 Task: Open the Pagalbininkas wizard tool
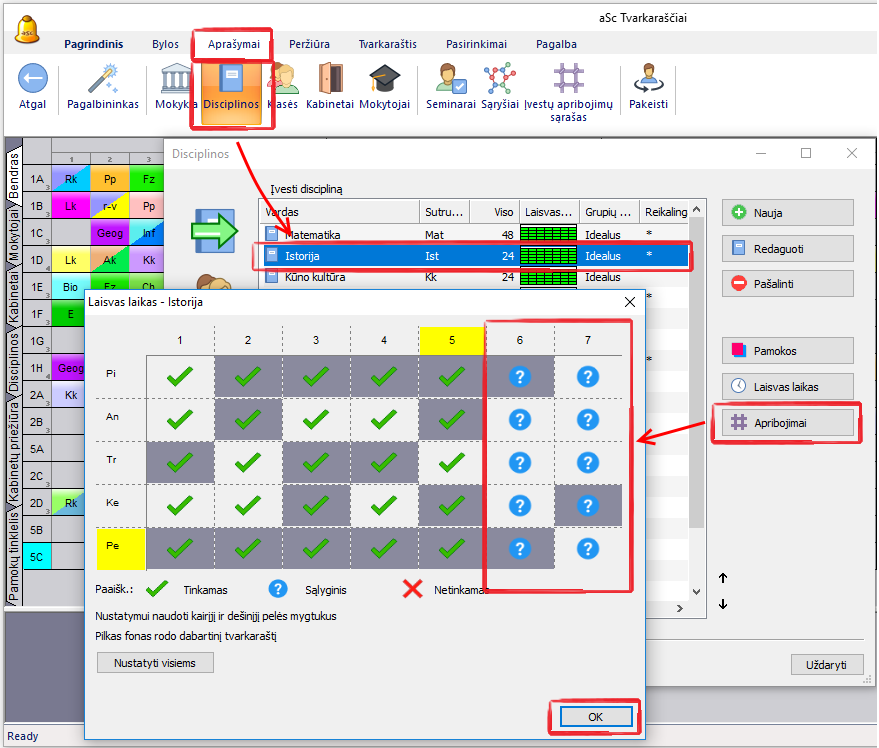pos(103,80)
